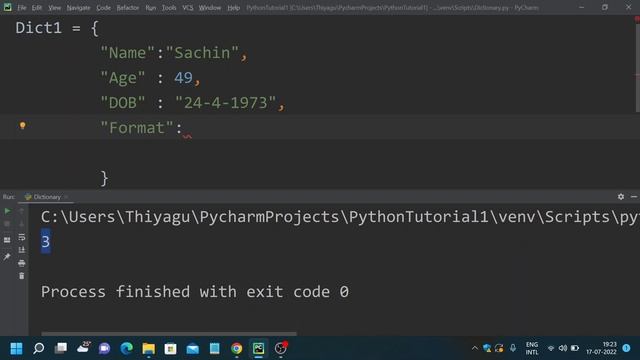This screenshot has height=360, width=640.
Task: Click the "Sachin" string value in editor
Action: [x=202, y=53]
